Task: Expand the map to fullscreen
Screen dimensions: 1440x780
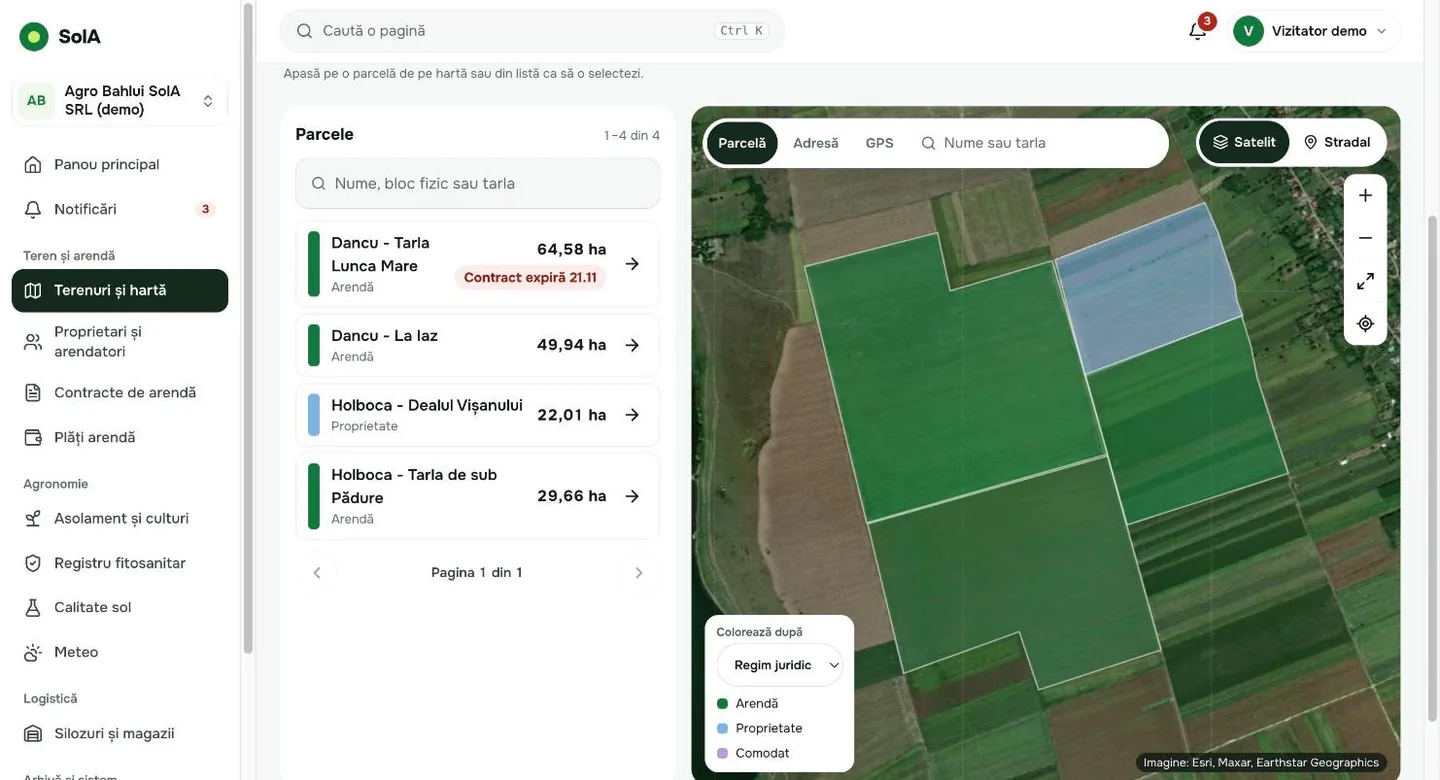Action: [1365, 281]
